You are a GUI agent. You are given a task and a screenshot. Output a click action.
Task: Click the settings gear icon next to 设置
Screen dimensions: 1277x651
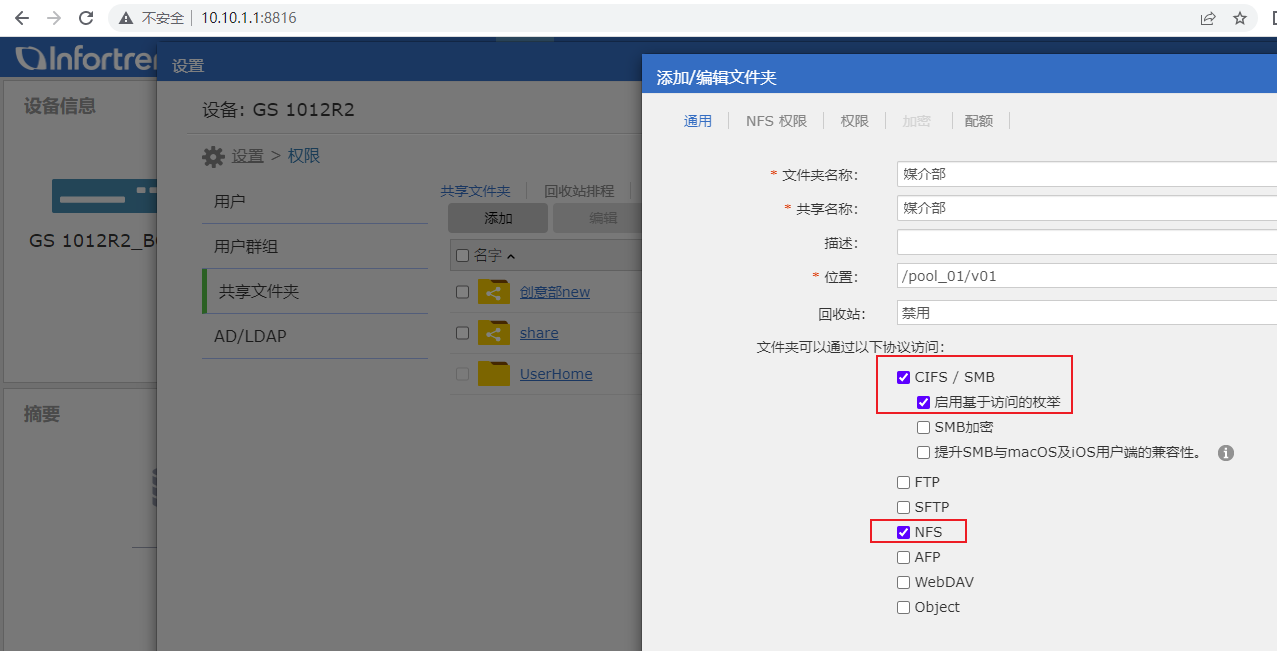point(213,157)
